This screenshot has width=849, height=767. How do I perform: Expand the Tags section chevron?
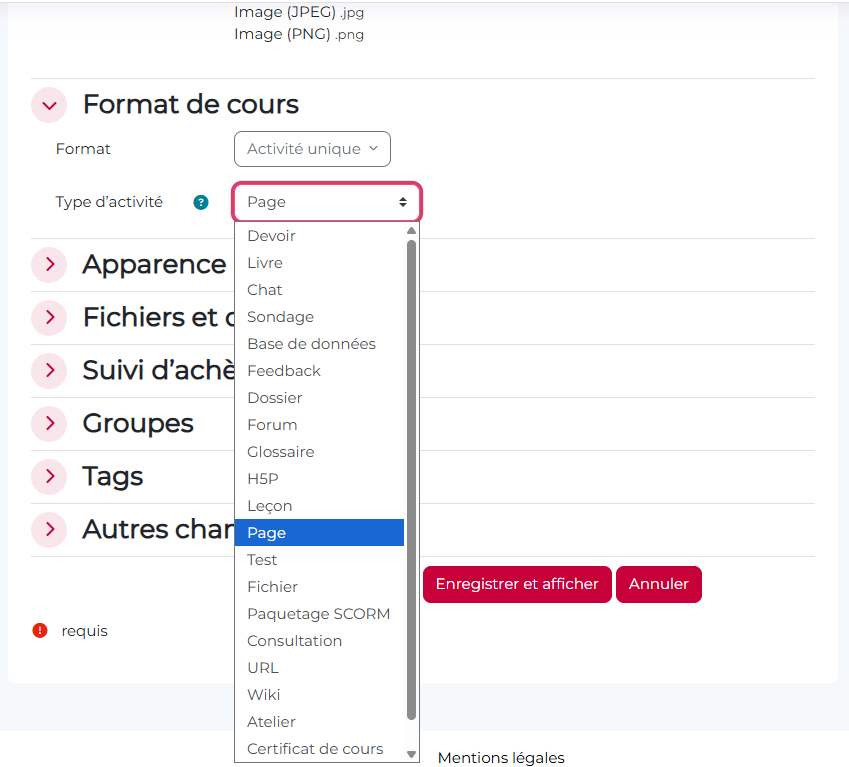[49, 477]
